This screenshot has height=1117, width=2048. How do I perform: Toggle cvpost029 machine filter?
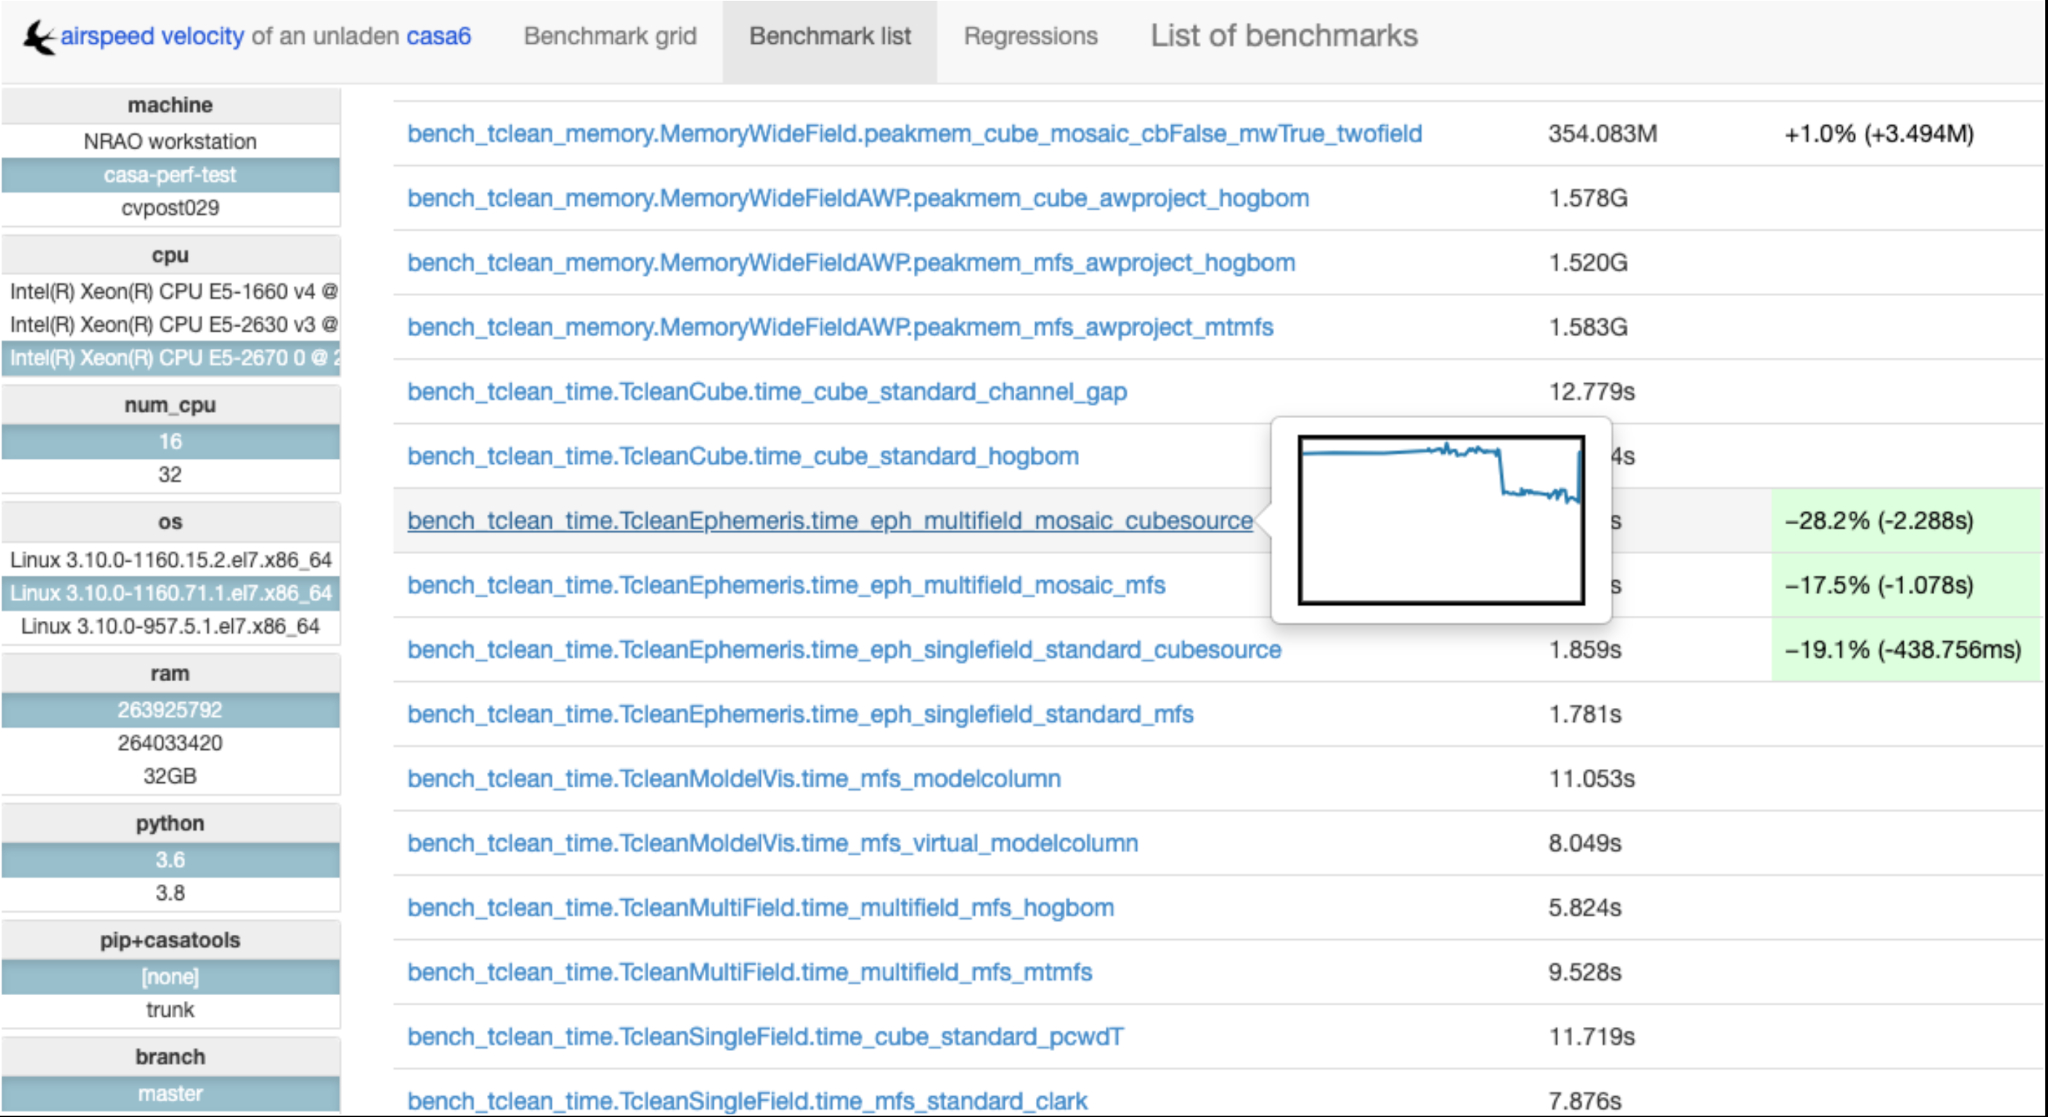170,208
